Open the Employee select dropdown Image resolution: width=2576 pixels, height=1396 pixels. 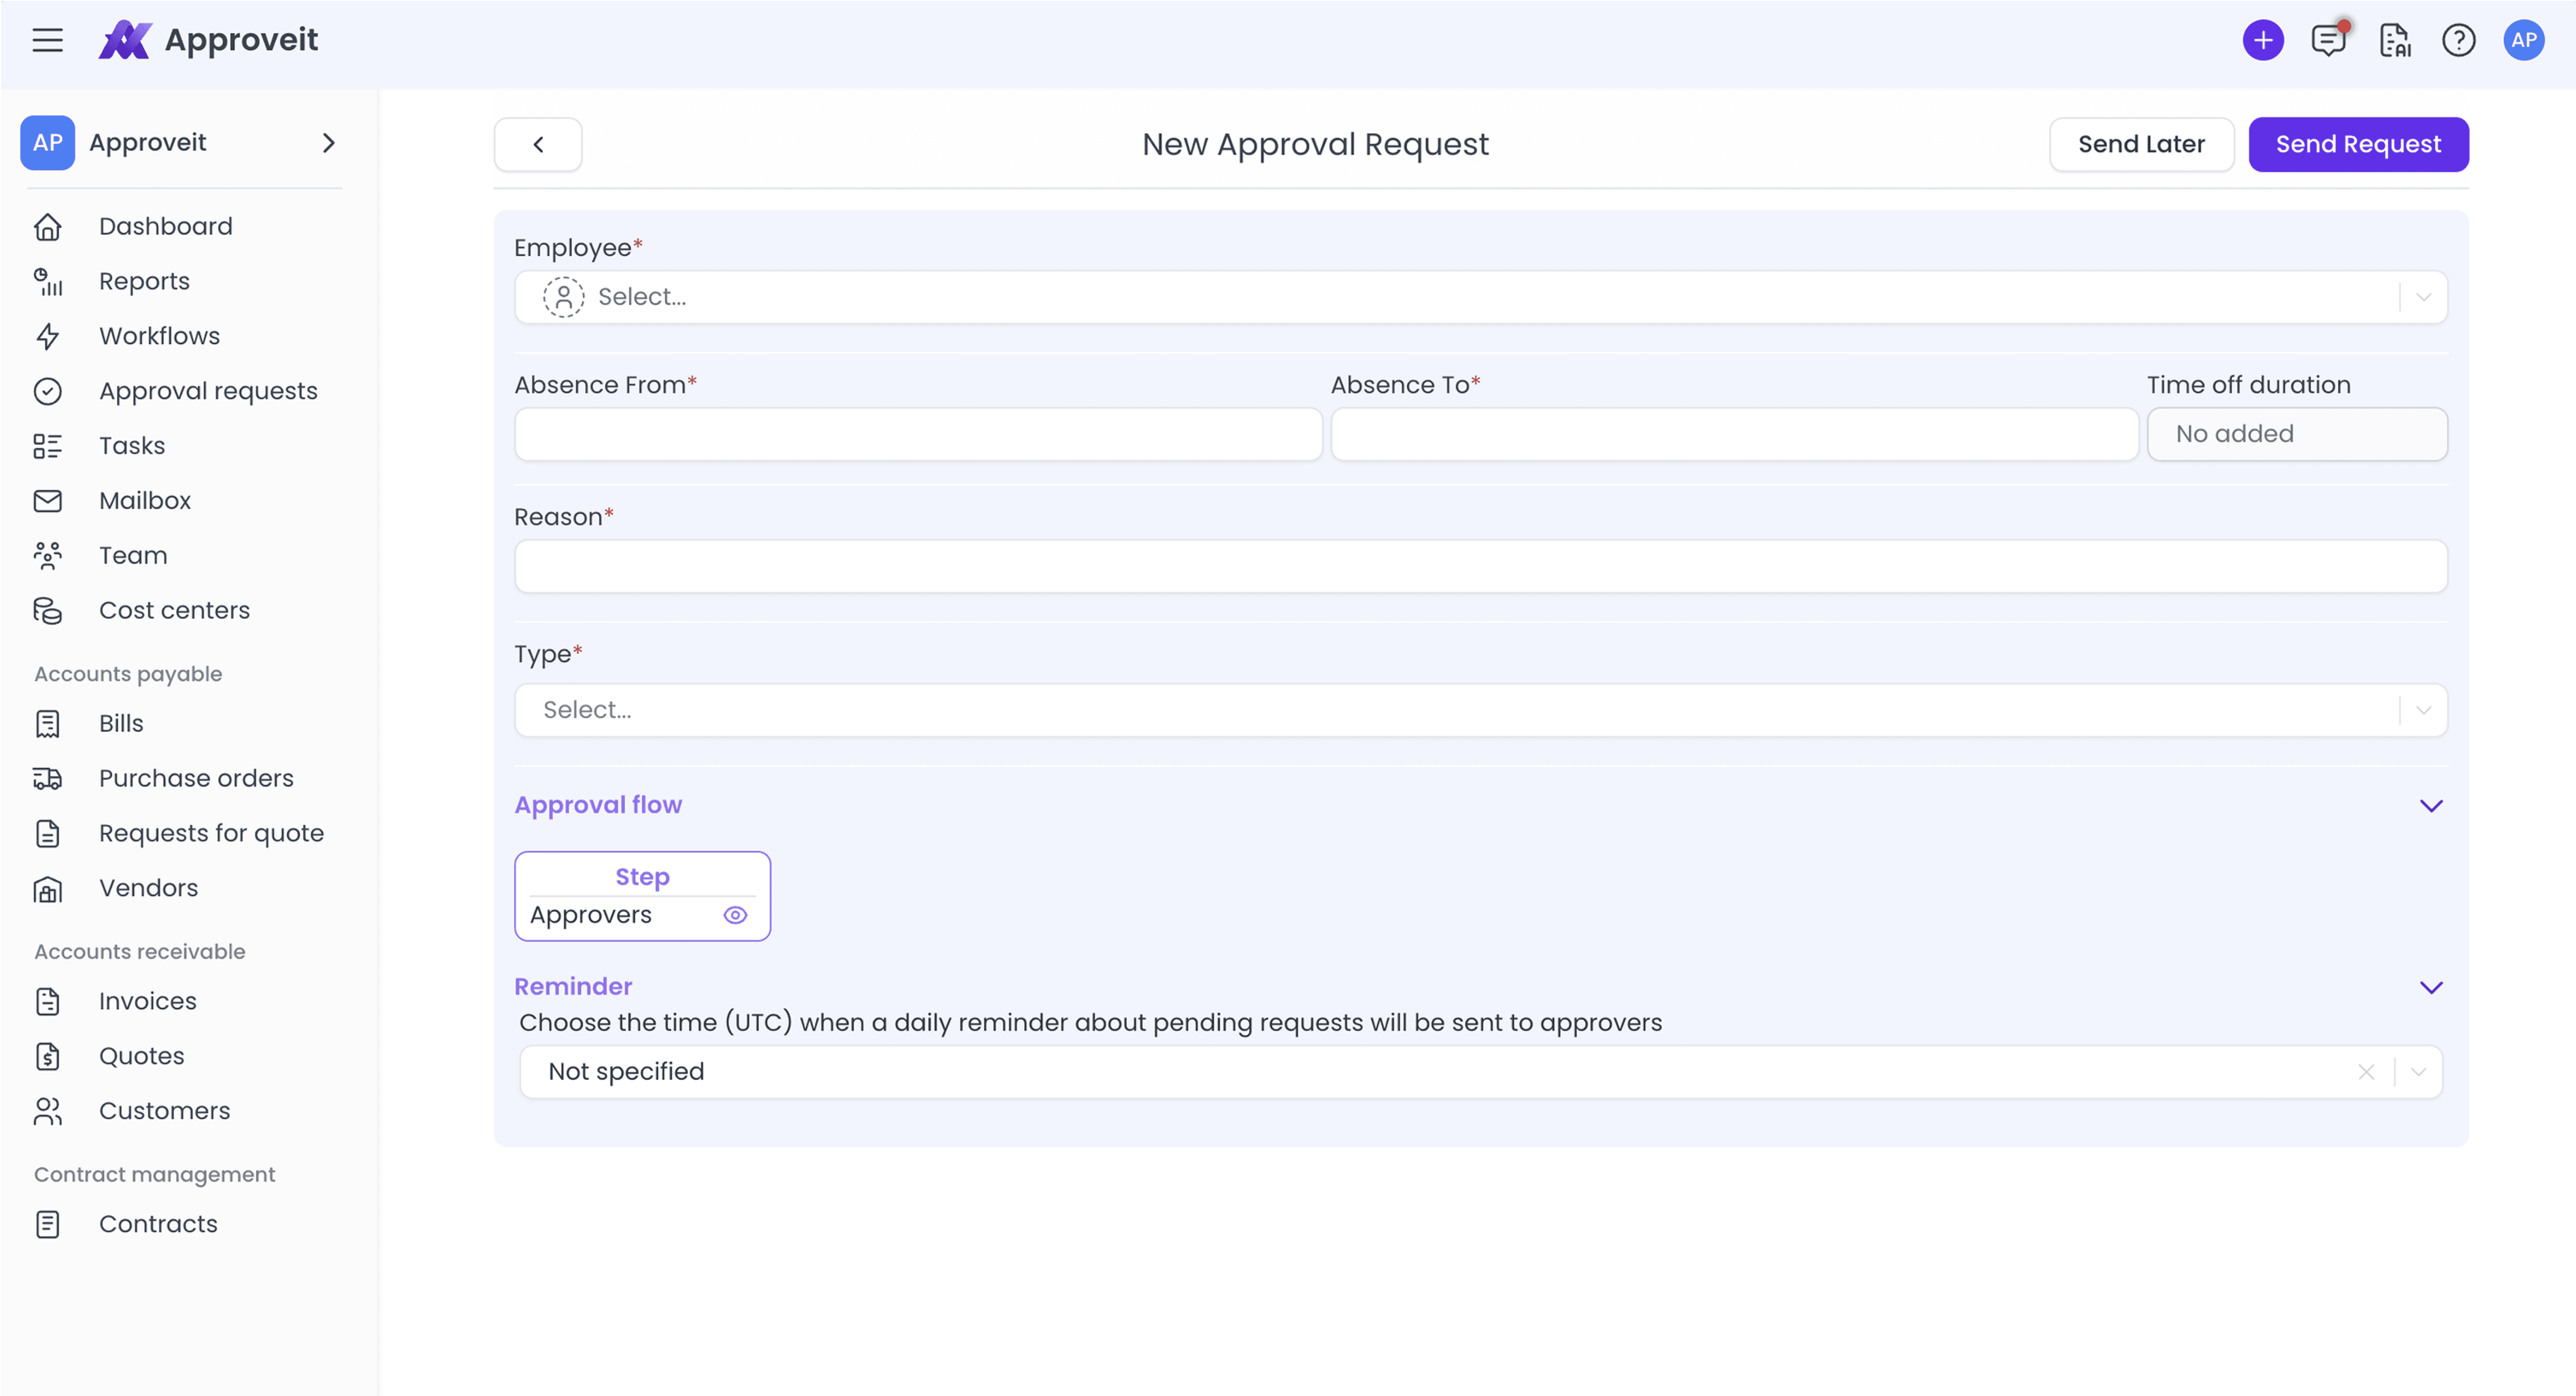tap(1480, 297)
